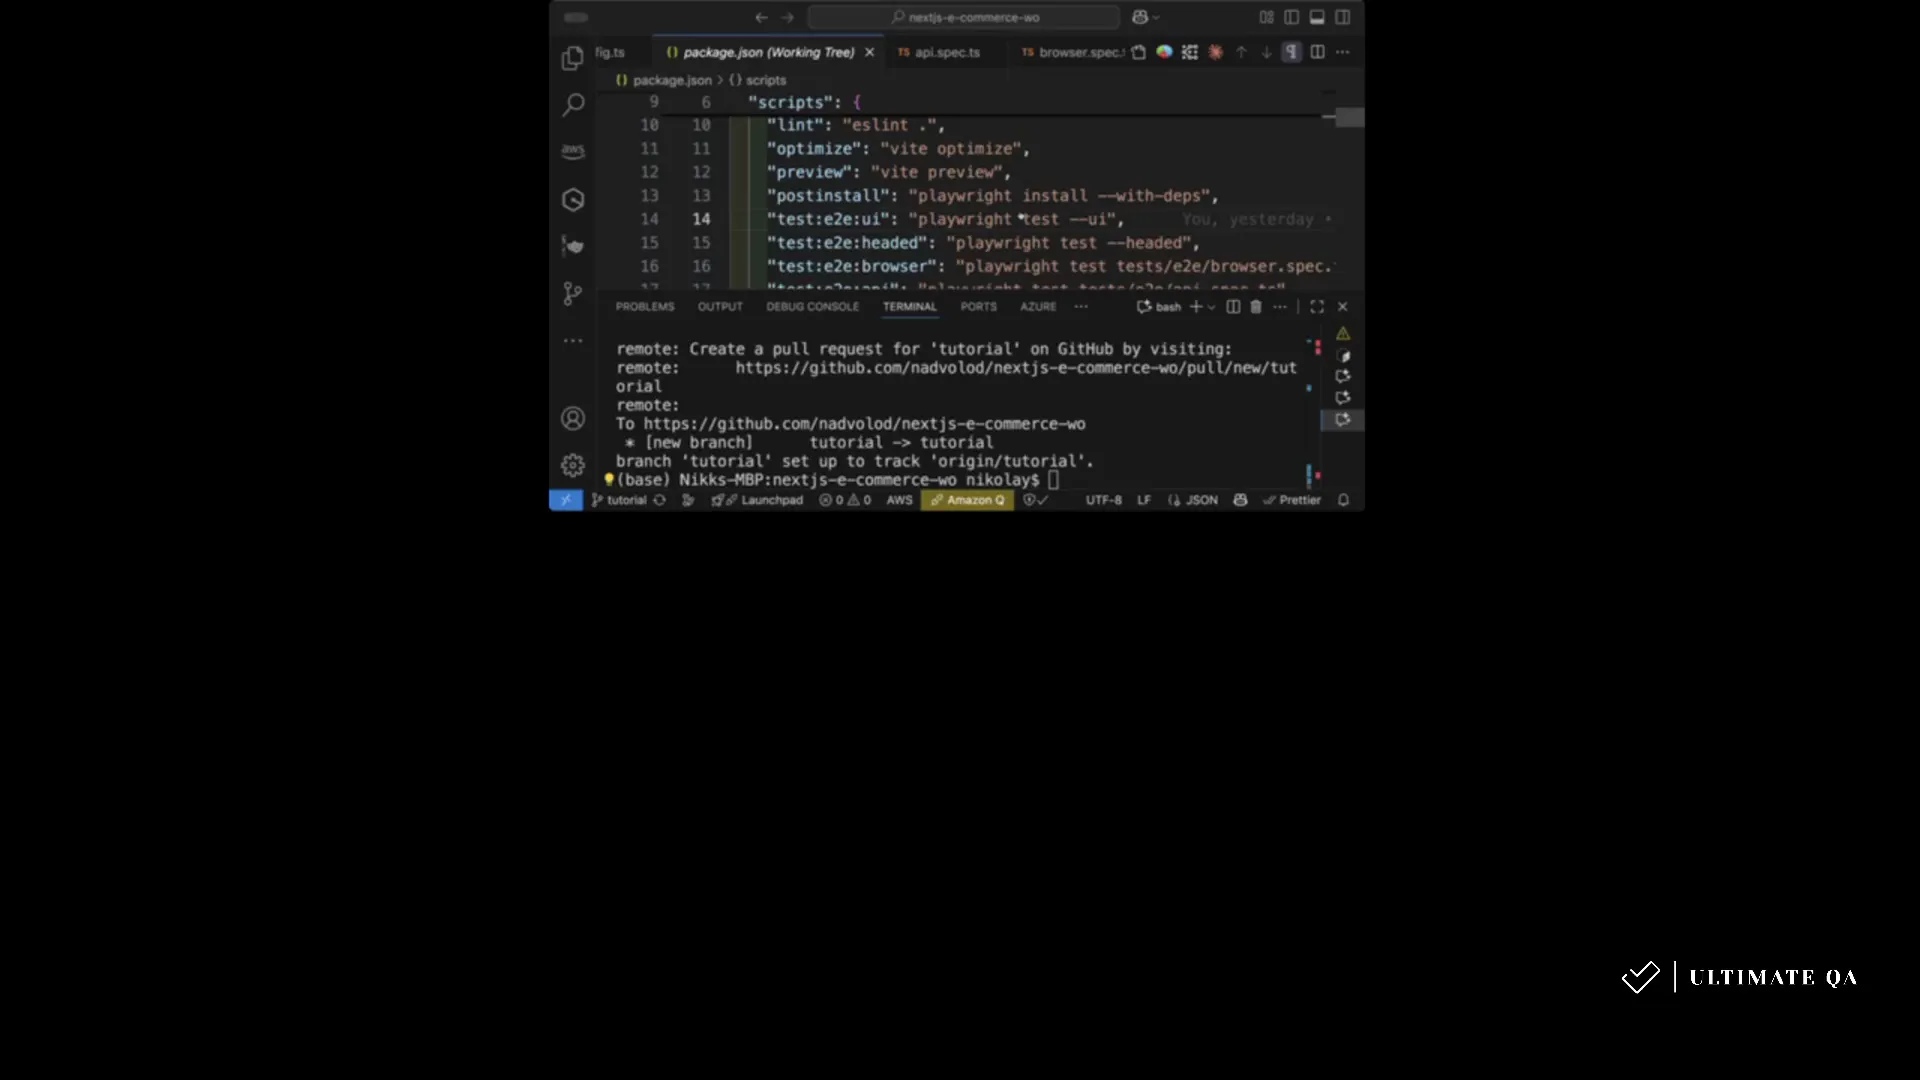Click the AWS status bar entry
This screenshot has height=1080, width=1920.
point(899,500)
